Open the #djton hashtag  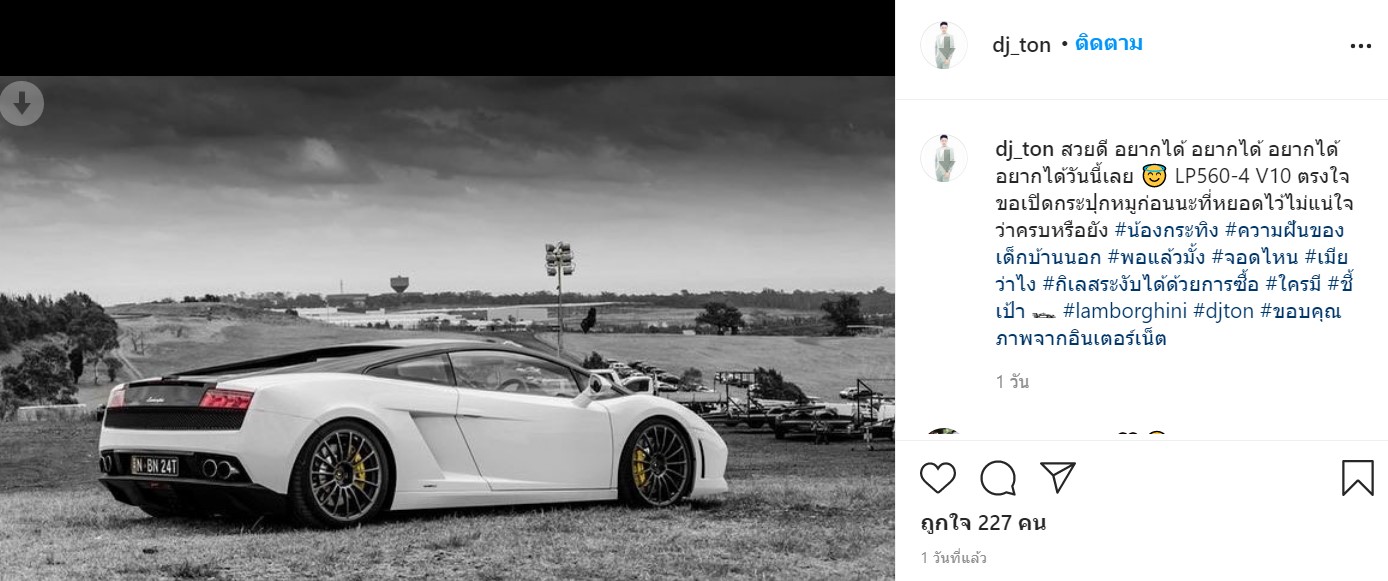1224,311
